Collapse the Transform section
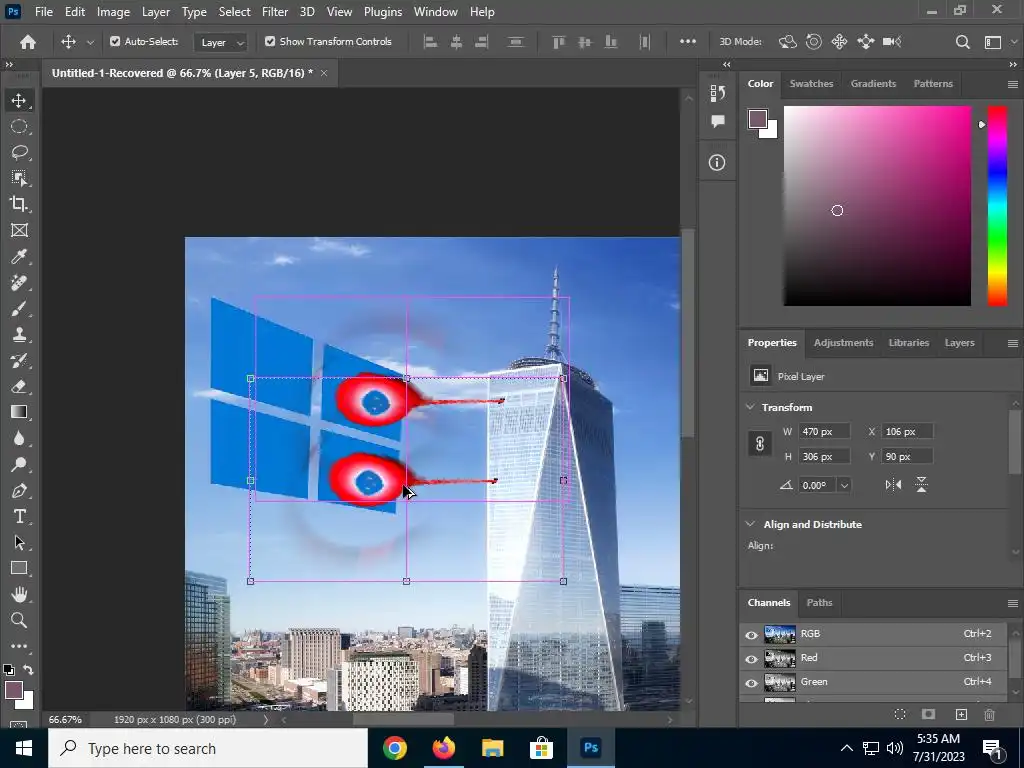The height and width of the screenshot is (768, 1024). pyautogui.click(x=750, y=407)
